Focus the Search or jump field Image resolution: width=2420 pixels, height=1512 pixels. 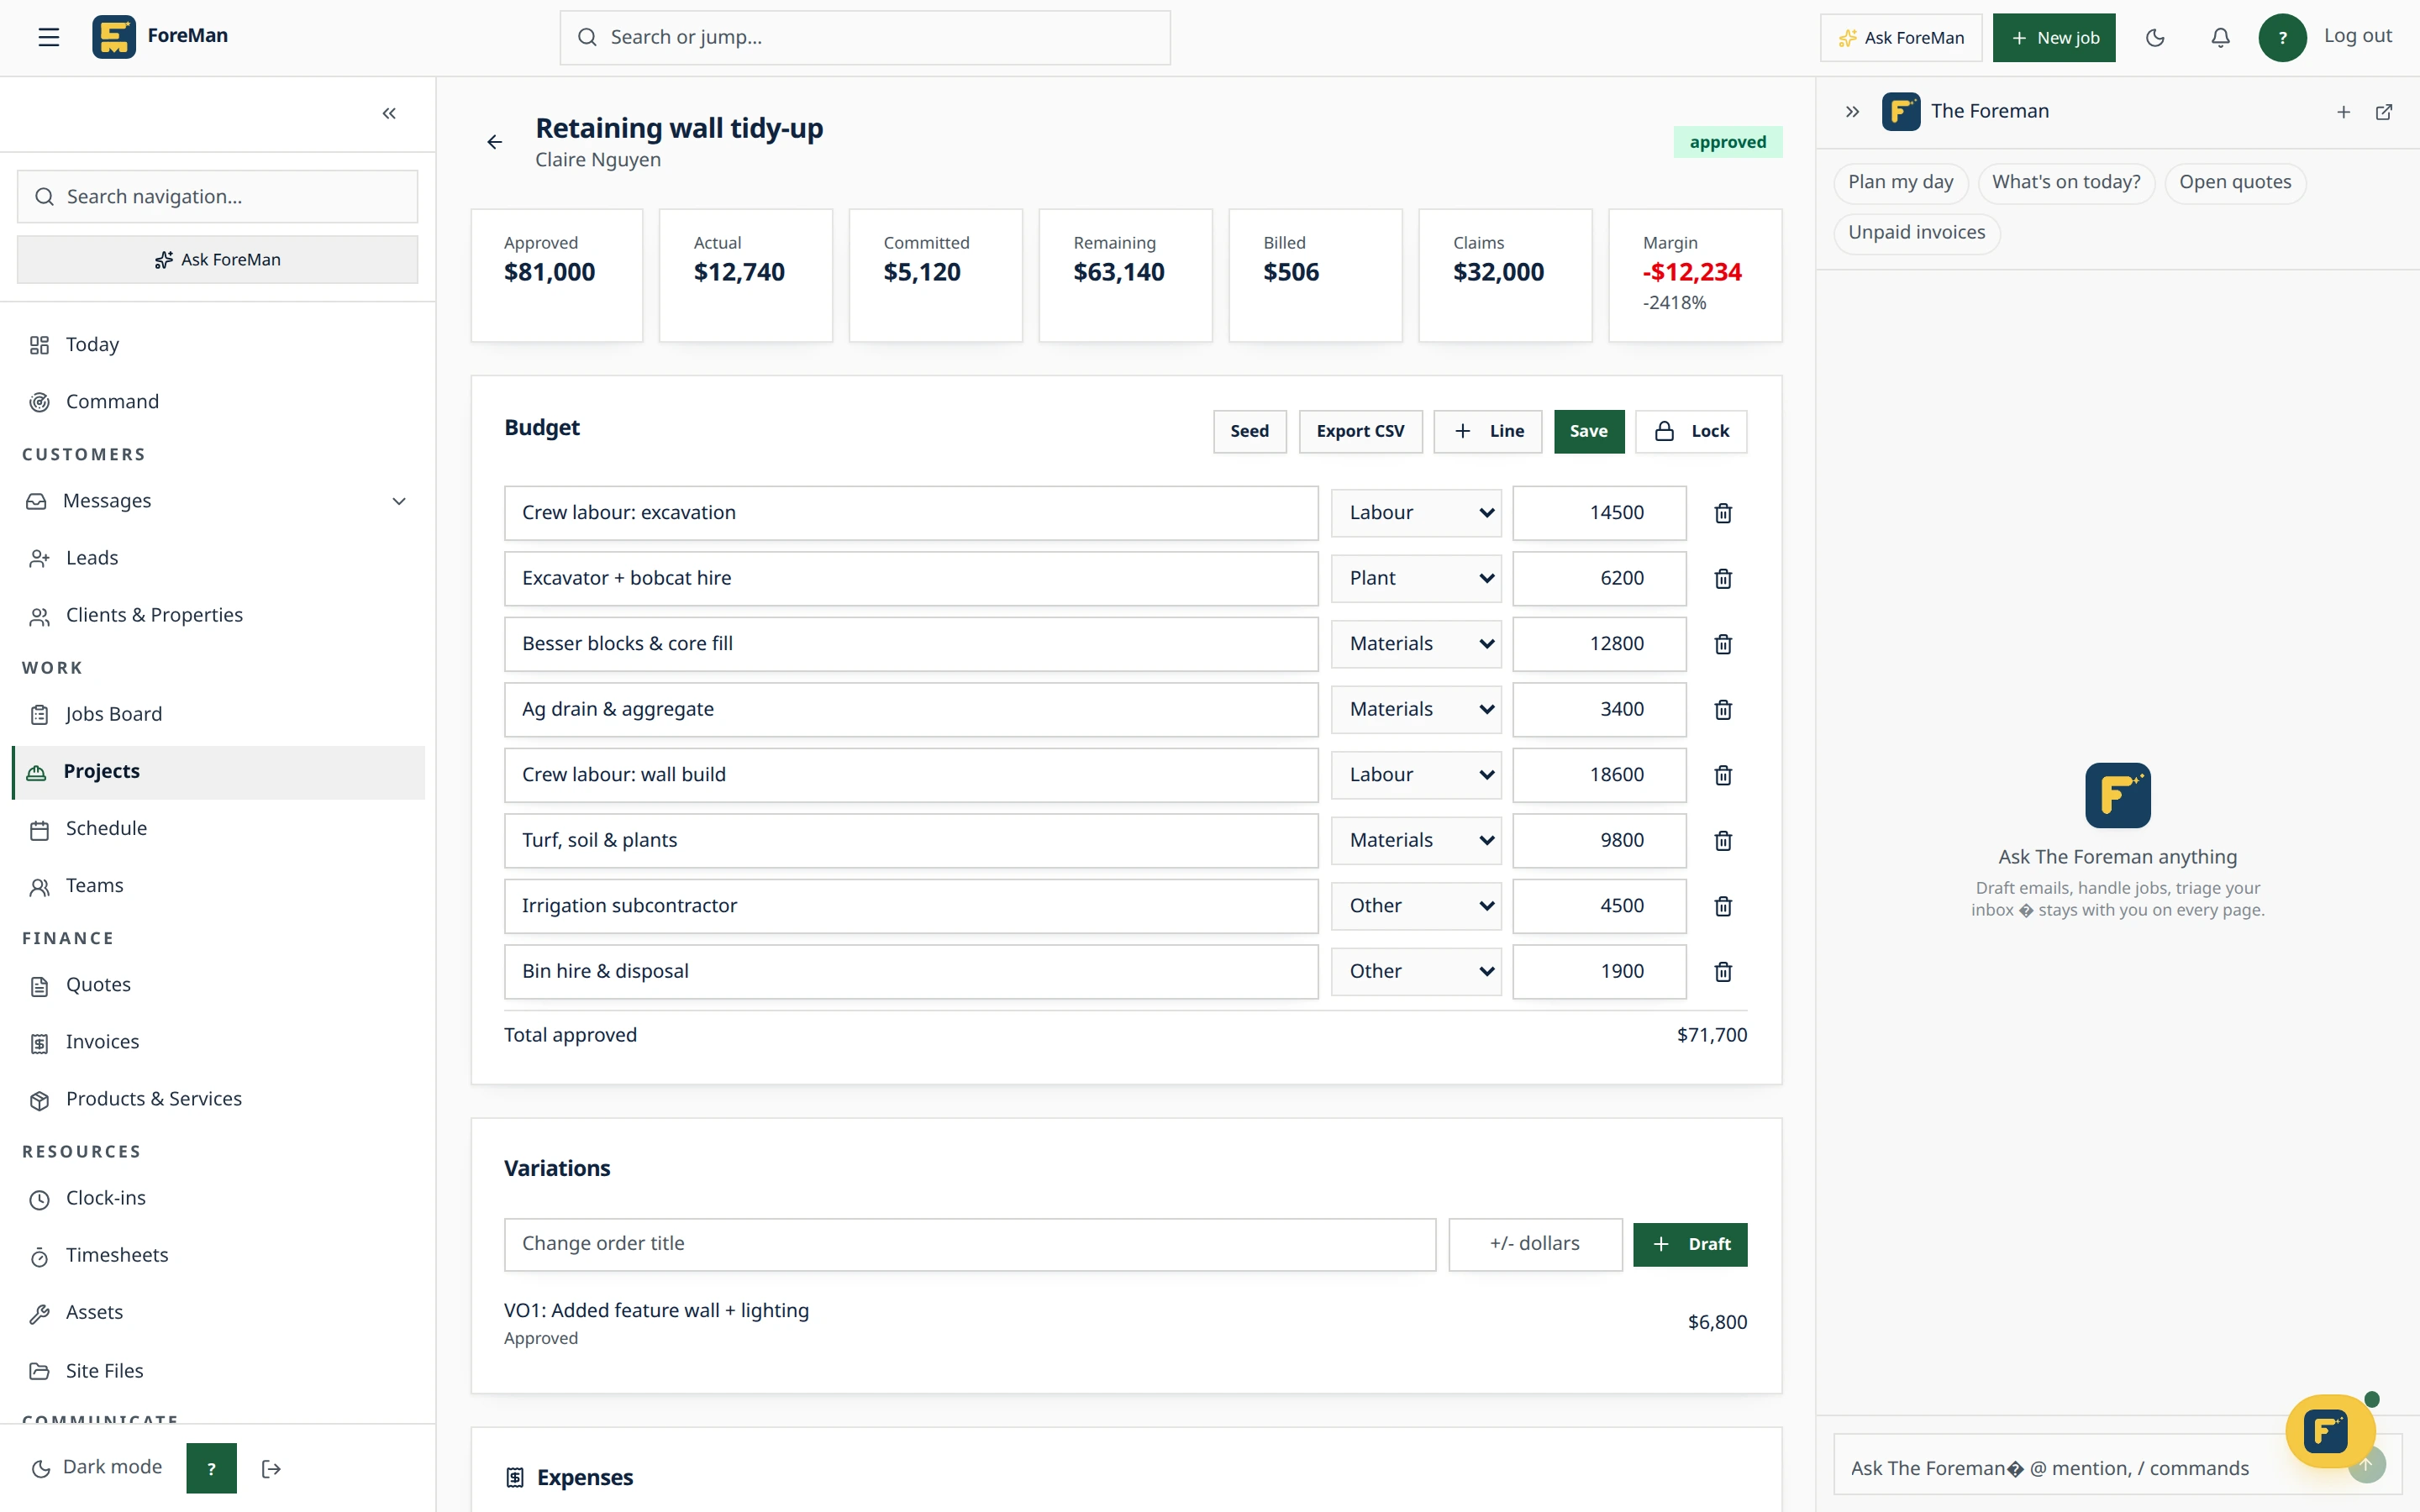pos(864,38)
